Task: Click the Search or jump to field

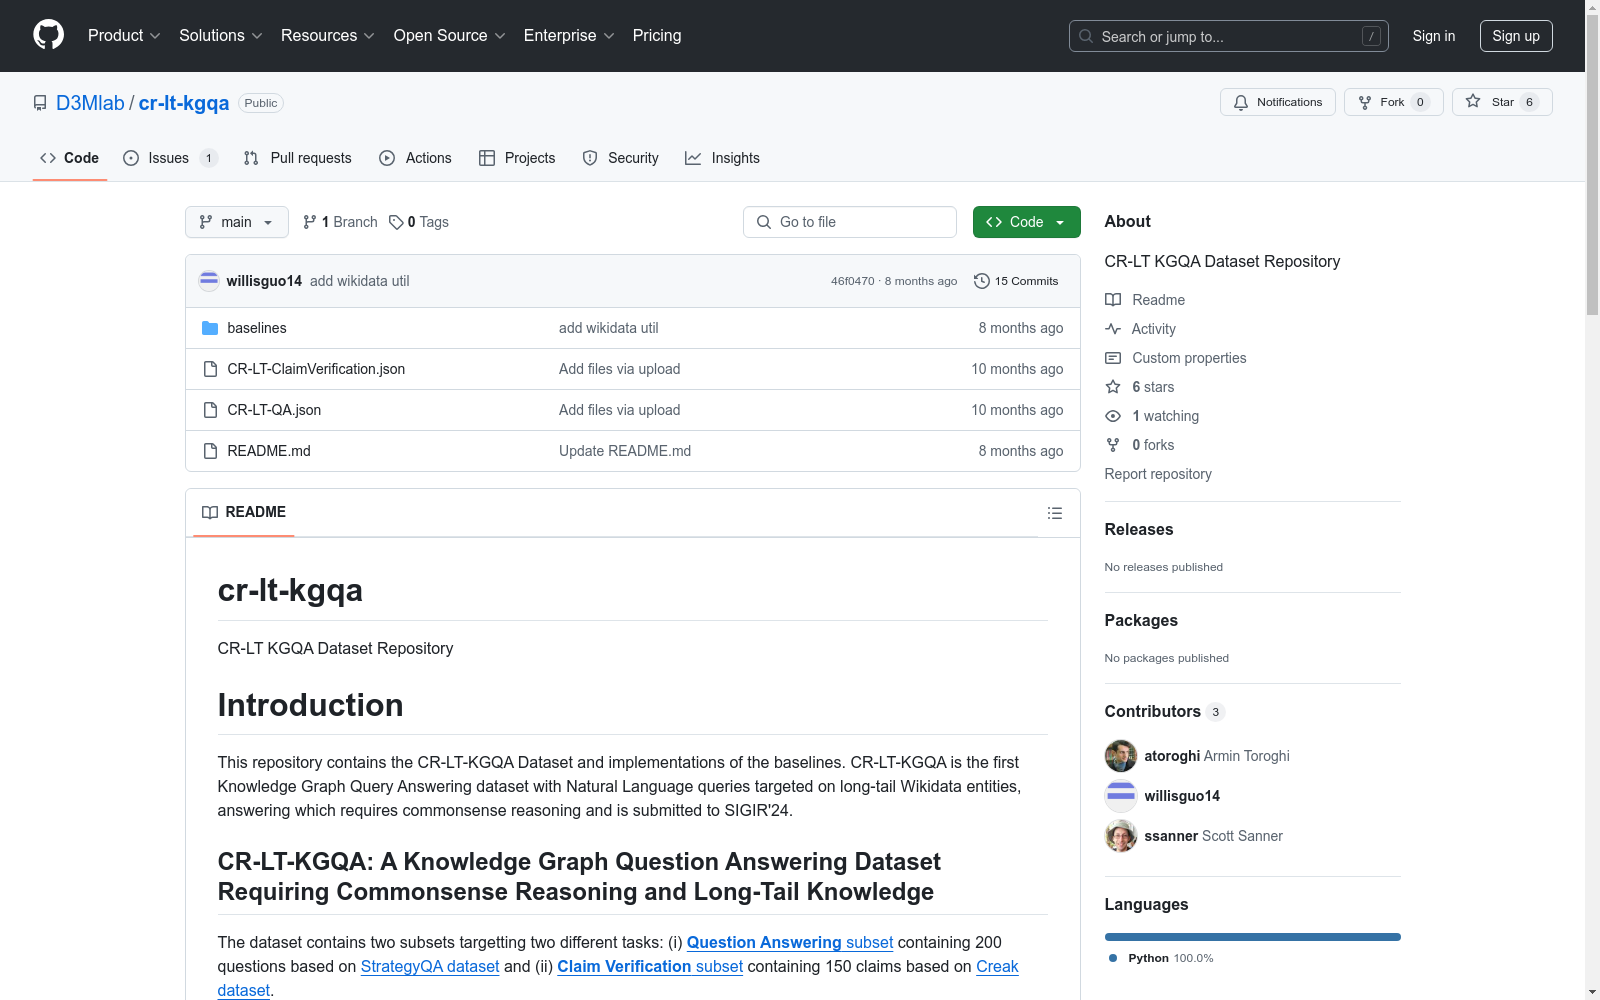Action: tap(1228, 36)
